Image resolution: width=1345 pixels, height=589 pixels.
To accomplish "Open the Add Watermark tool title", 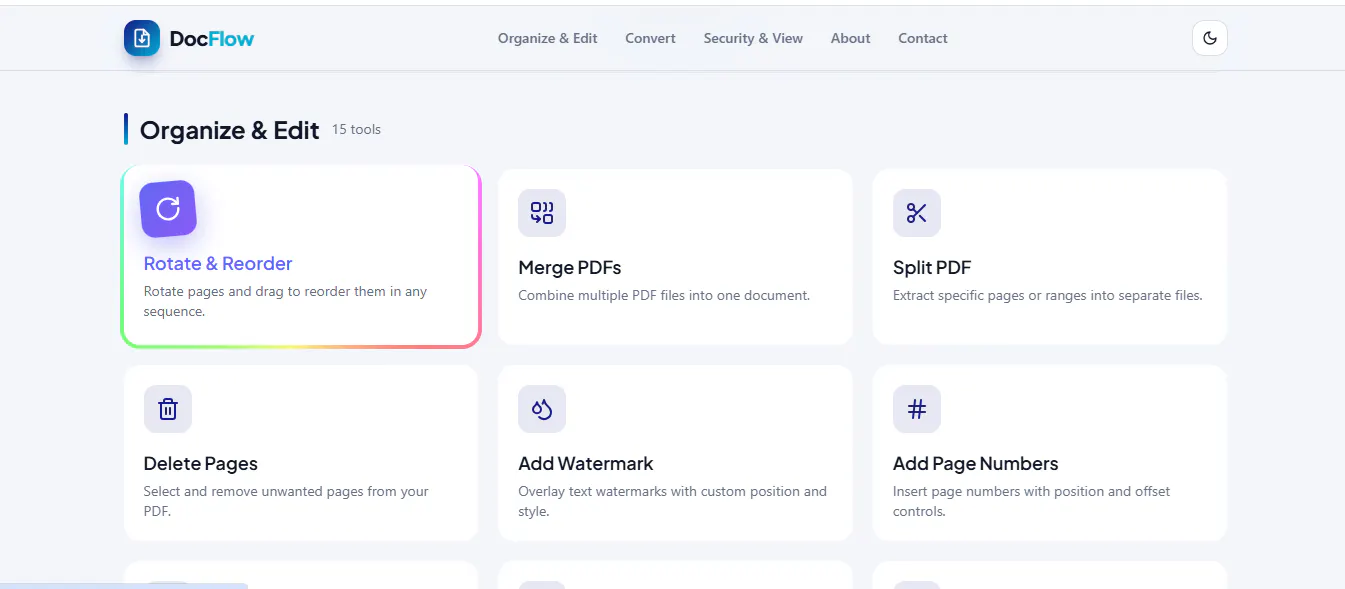I will pyautogui.click(x=586, y=464).
